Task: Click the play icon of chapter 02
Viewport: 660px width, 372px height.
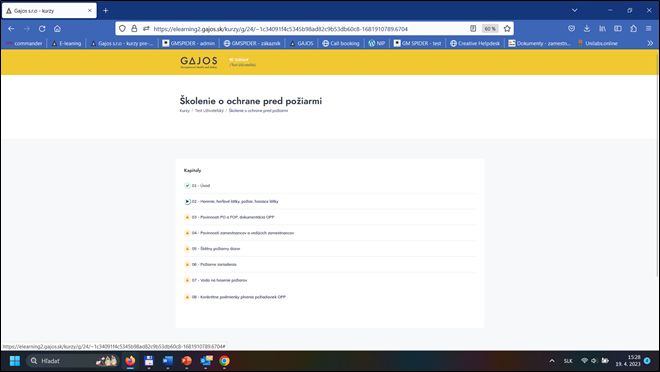Action: pos(187,202)
